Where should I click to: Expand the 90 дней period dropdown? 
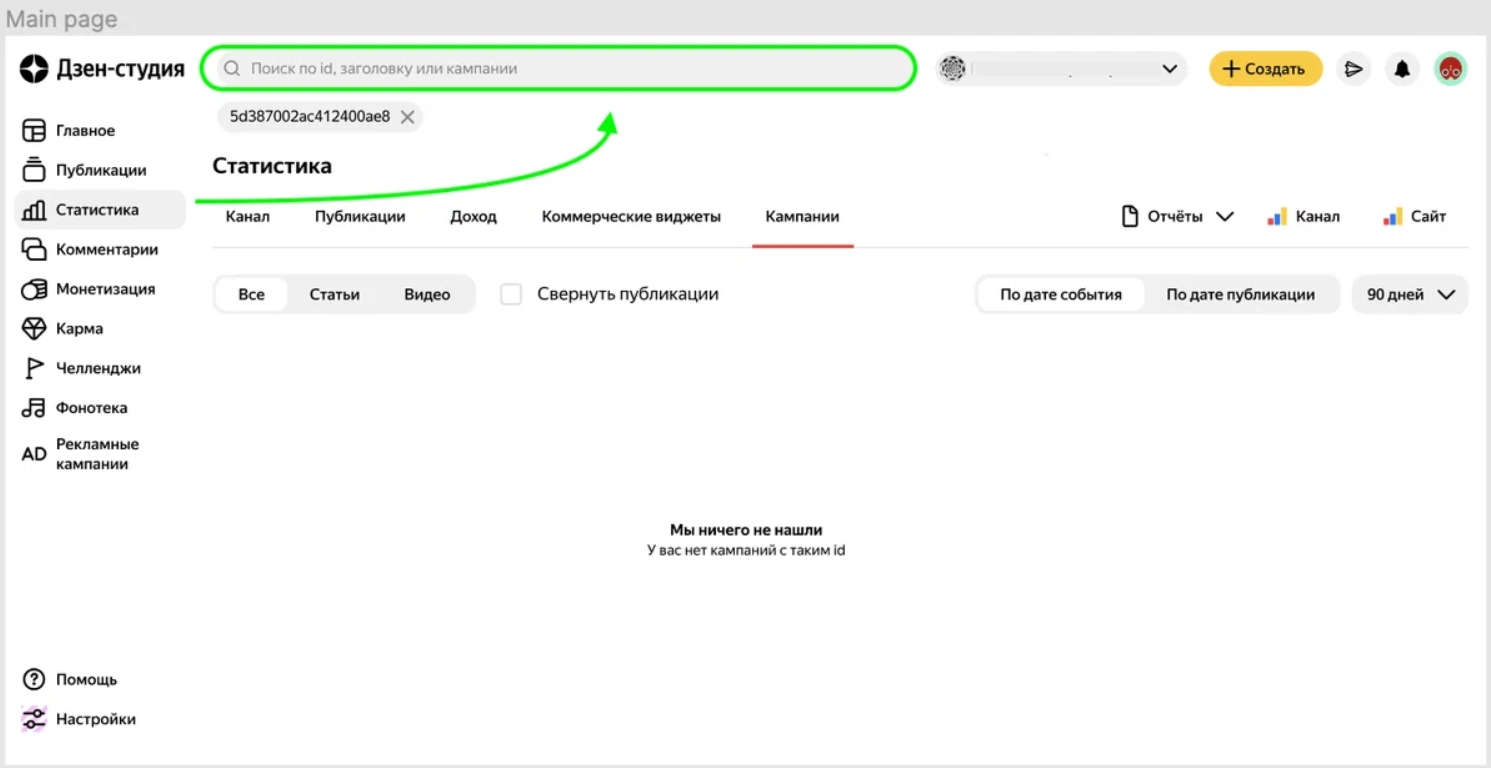click(x=1409, y=295)
